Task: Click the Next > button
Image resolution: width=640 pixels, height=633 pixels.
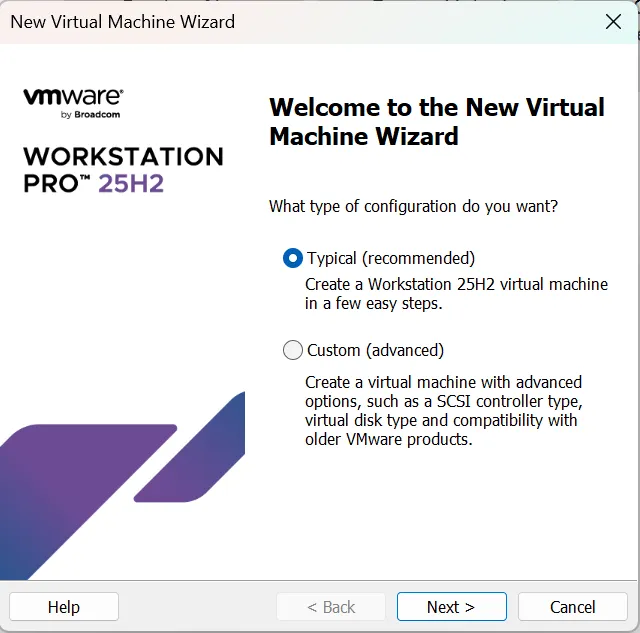Action: 451,607
